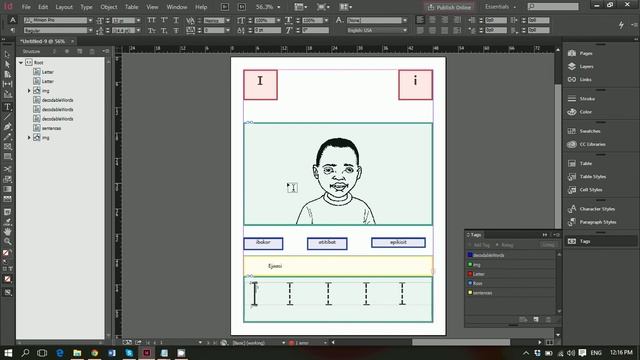Open the Pages panel
This screenshot has height=360, width=640.
581,53
